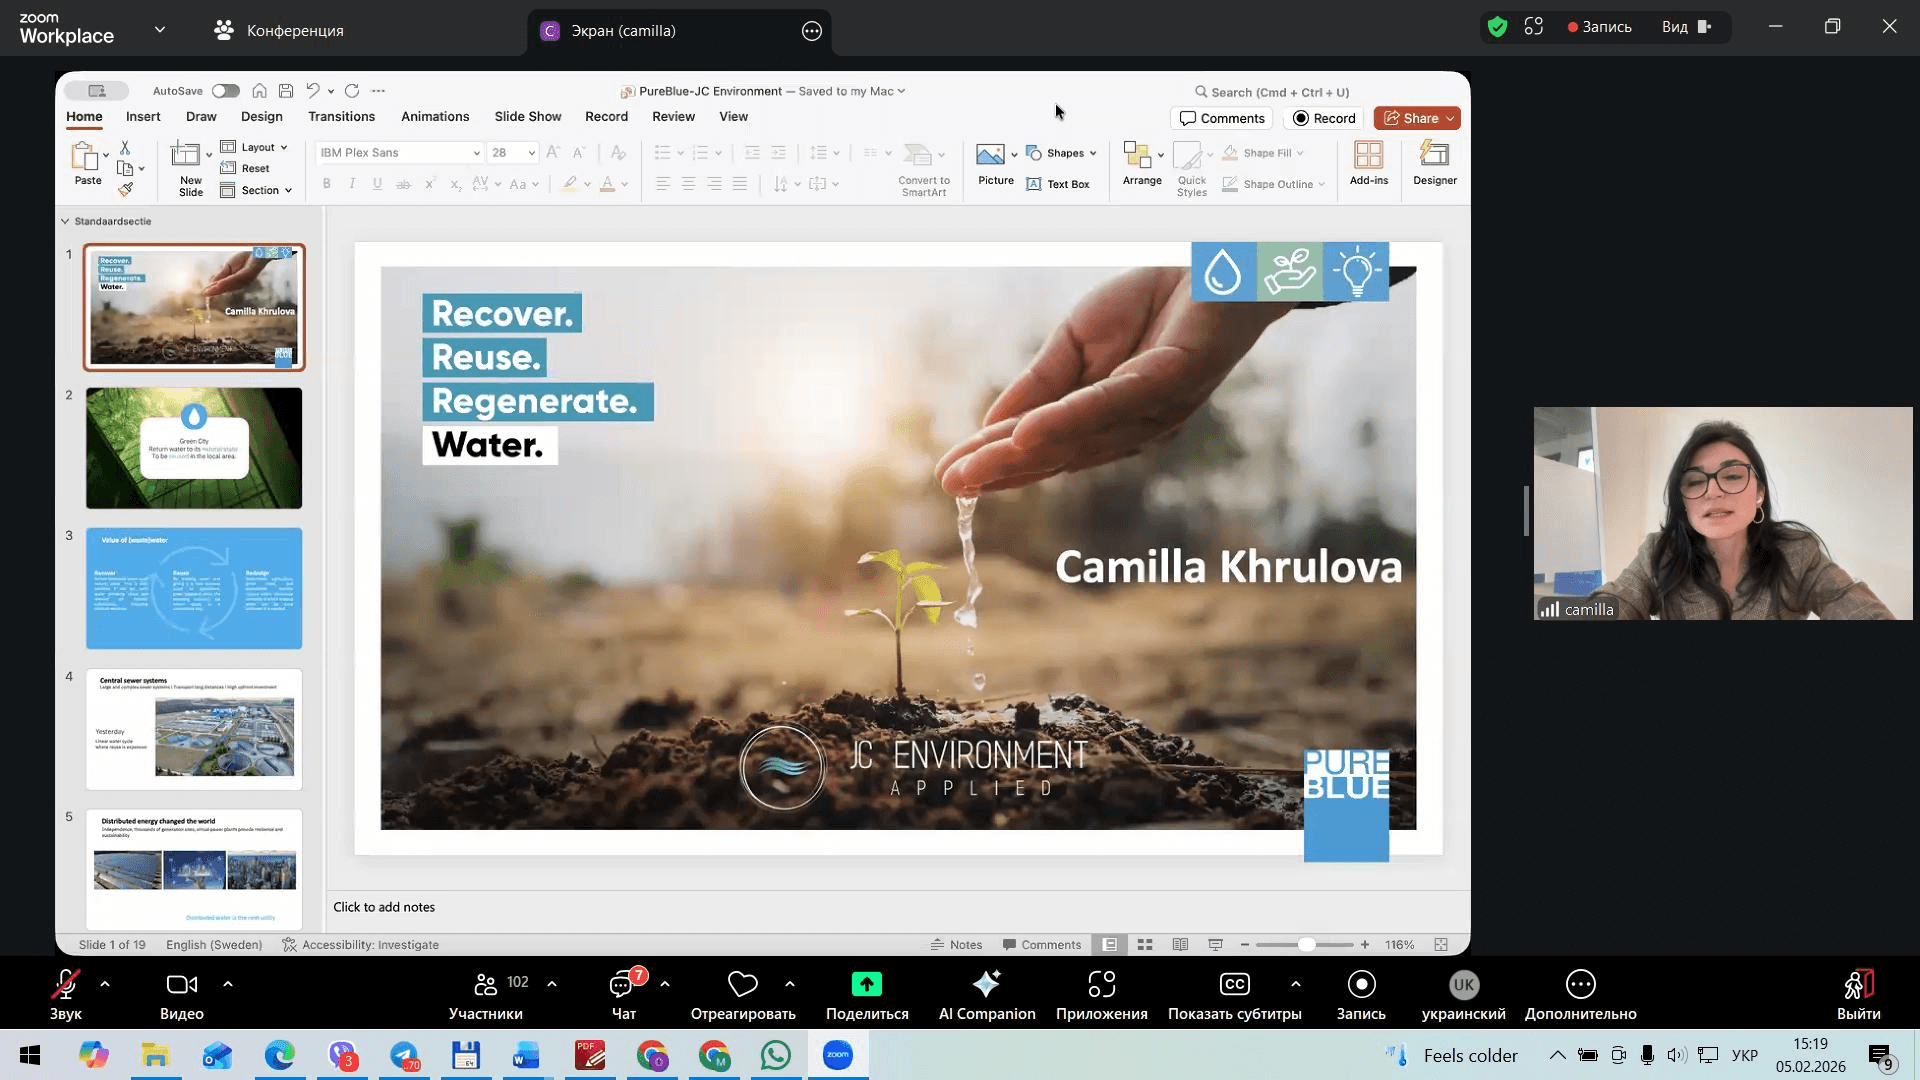This screenshot has width=1920, height=1080.
Task: Open Zoom Workplace dropdown chevron
Action: point(160,30)
